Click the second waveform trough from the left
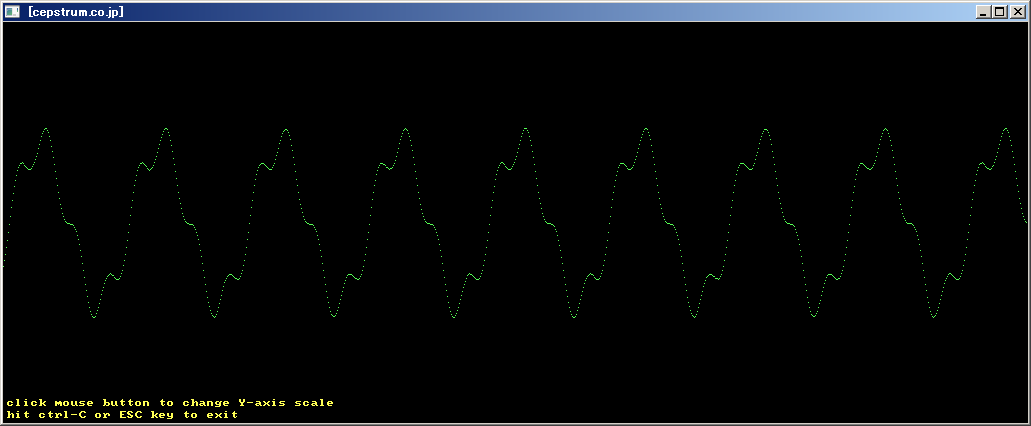 point(214,318)
